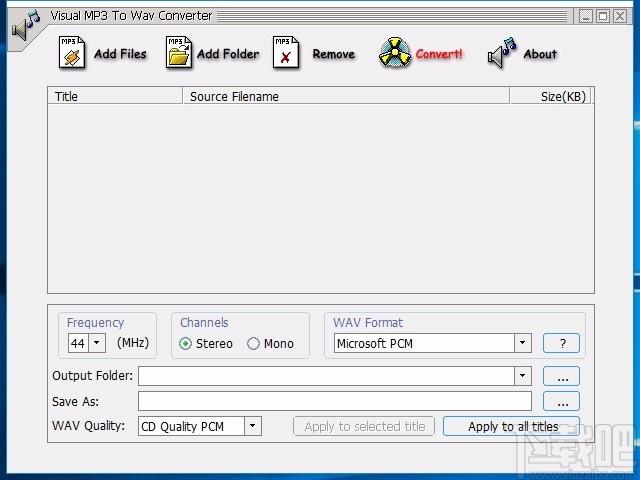Minimize the converter window
The height and width of the screenshot is (480, 640).
586,16
